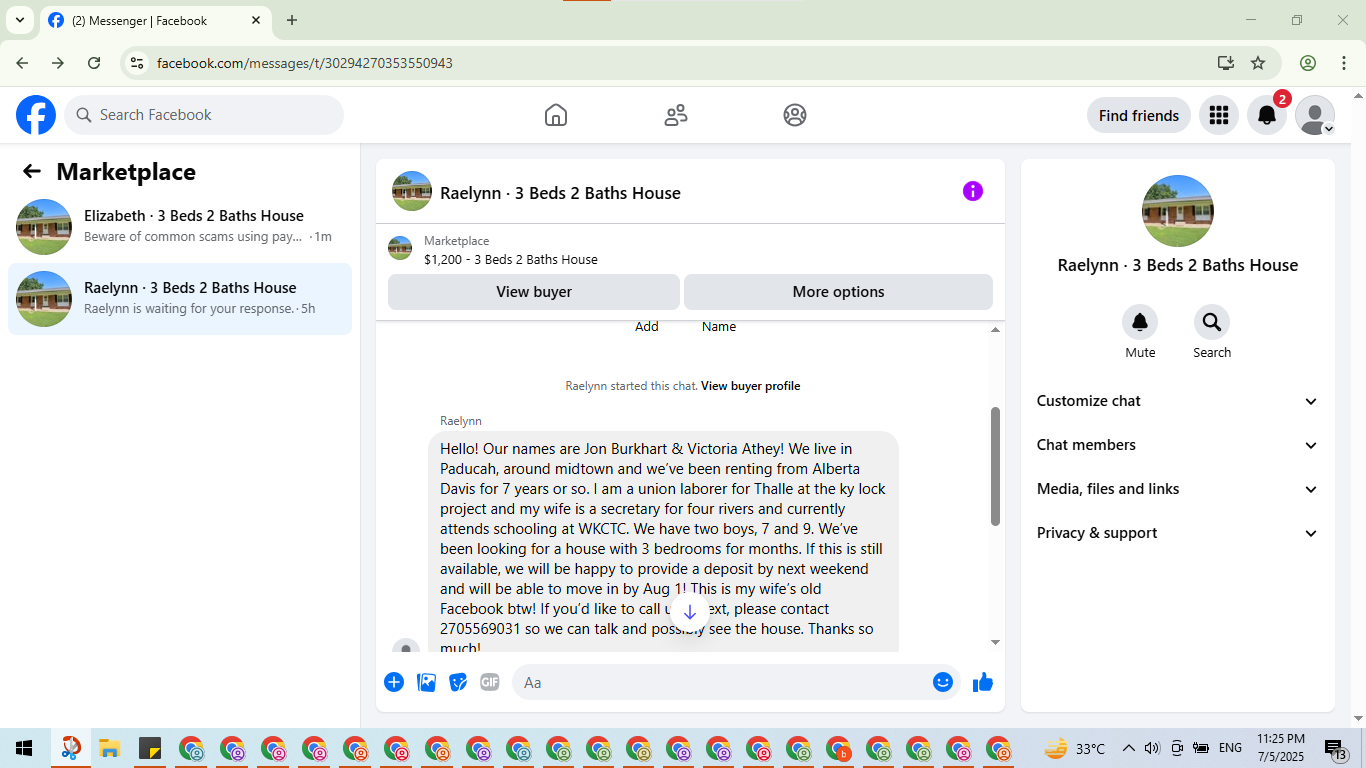Open more actions plus icon in composer
This screenshot has width=1366, height=768.
(394, 682)
